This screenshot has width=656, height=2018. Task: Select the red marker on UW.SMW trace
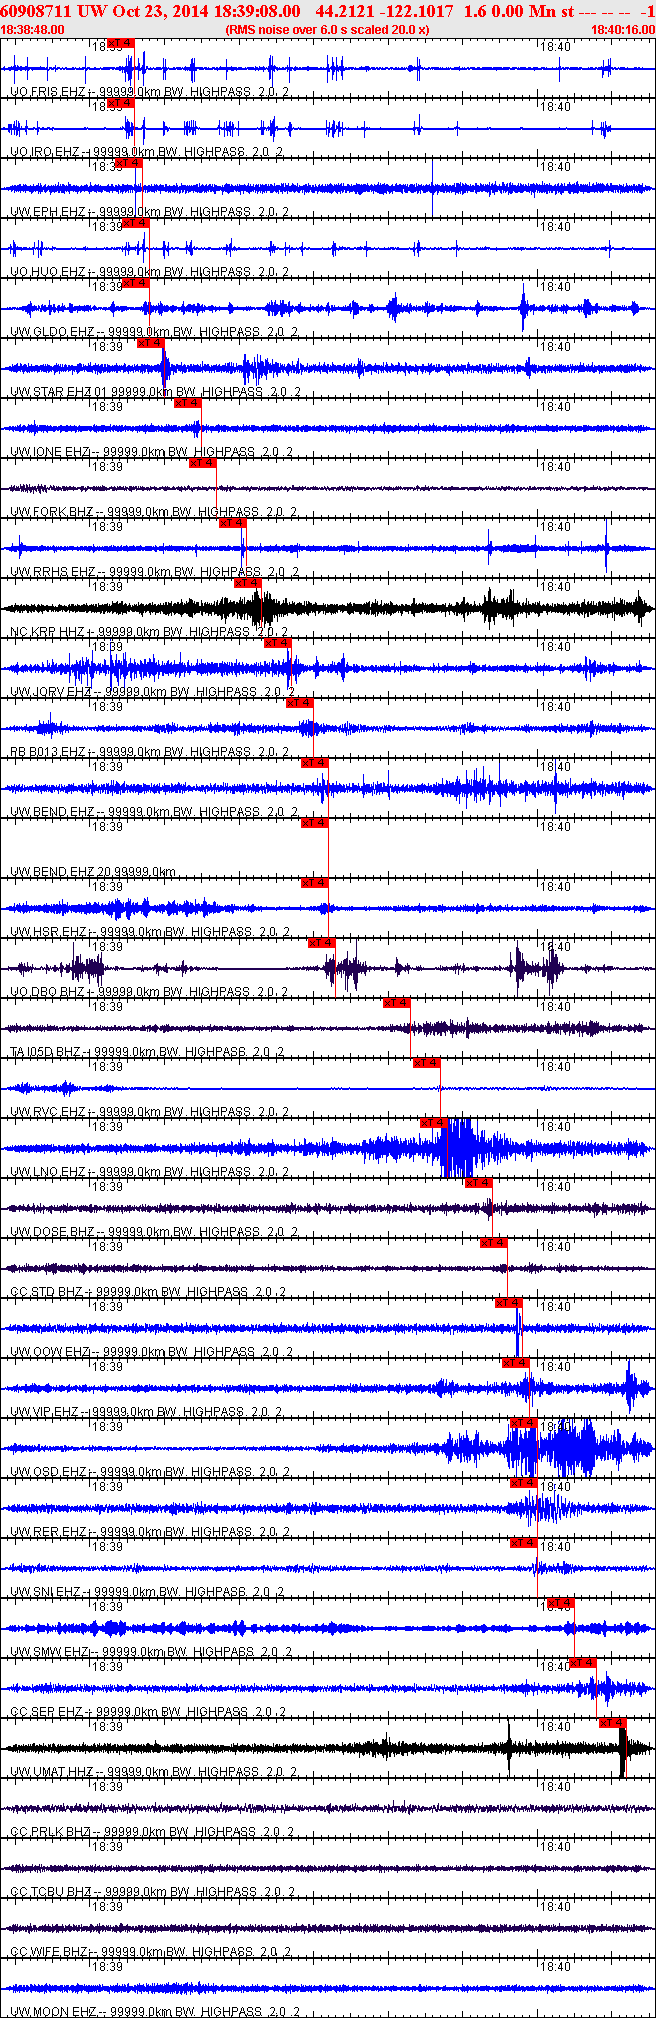(561, 1603)
